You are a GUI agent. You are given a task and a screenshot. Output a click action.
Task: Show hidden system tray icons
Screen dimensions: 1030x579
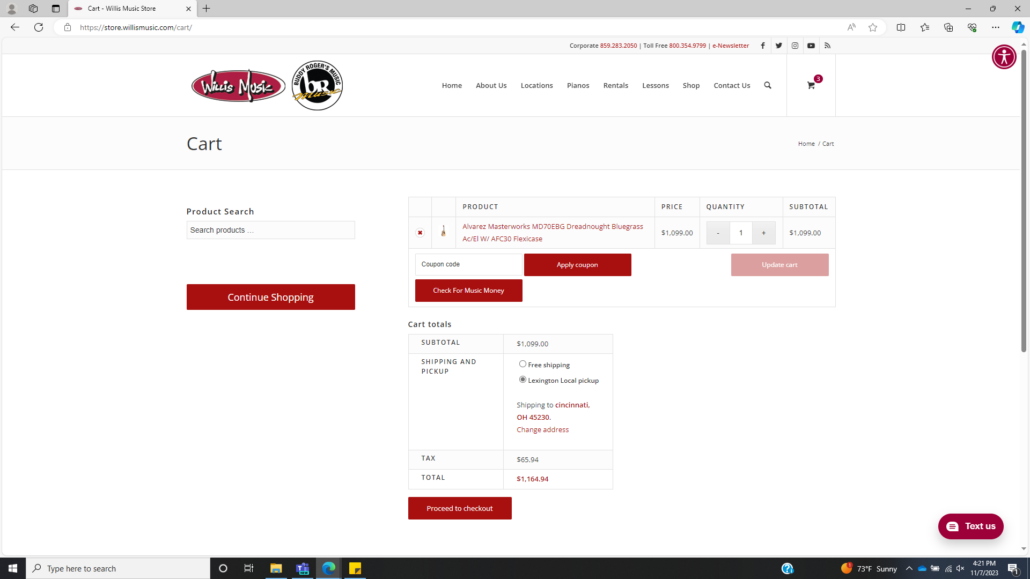coord(909,568)
